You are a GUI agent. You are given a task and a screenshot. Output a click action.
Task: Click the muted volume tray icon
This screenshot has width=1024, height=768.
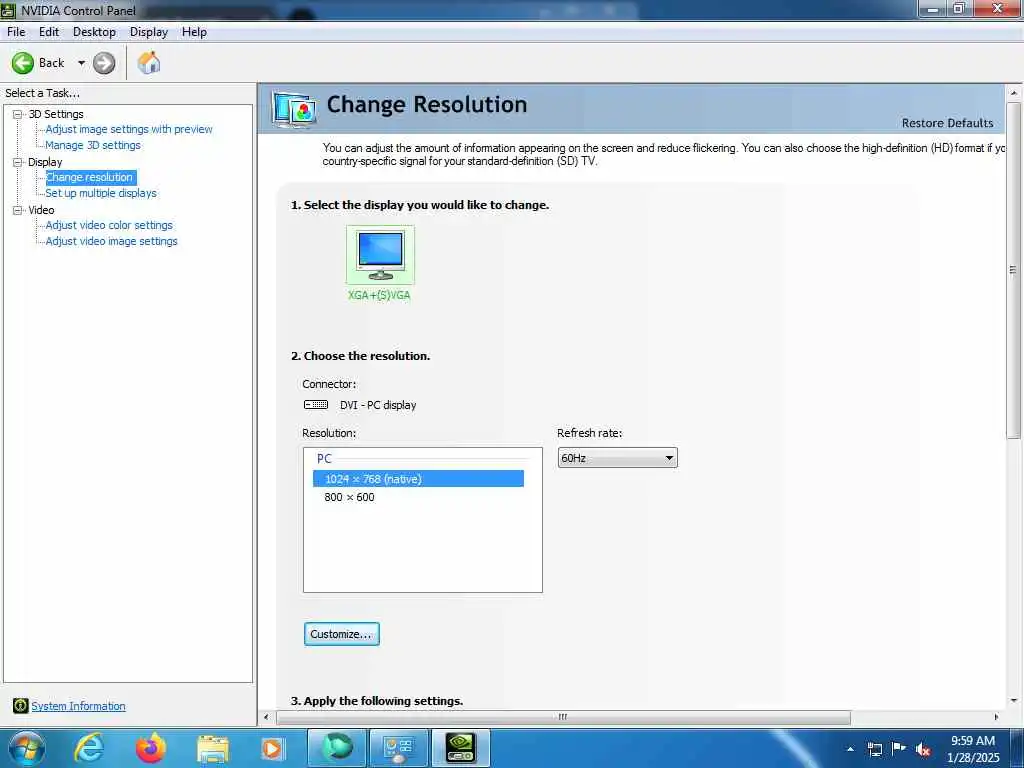pyautogui.click(x=923, y=749)
